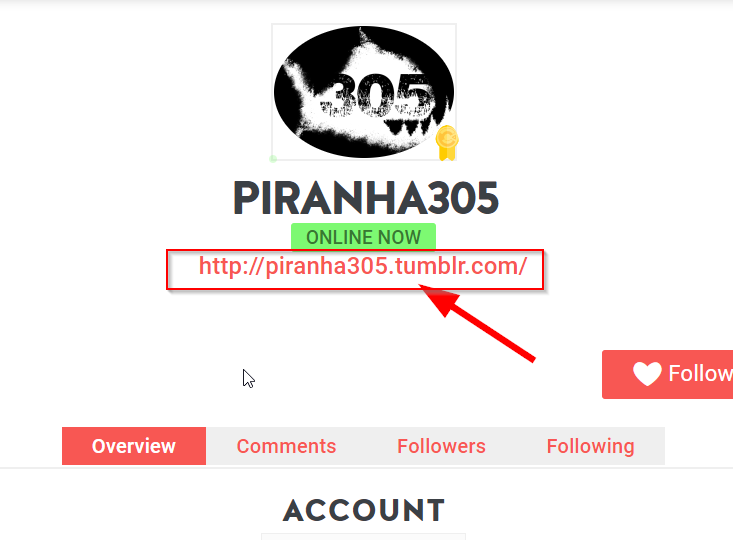Open the piranha305.tumblr.com link
The image size is (733, 540).
point(363,266)
